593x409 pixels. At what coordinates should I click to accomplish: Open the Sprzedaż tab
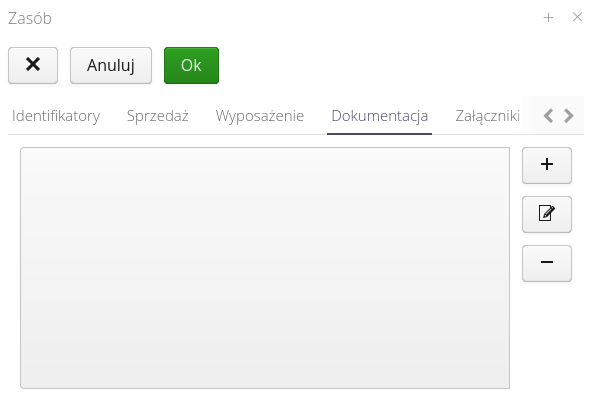pos(158,116)
